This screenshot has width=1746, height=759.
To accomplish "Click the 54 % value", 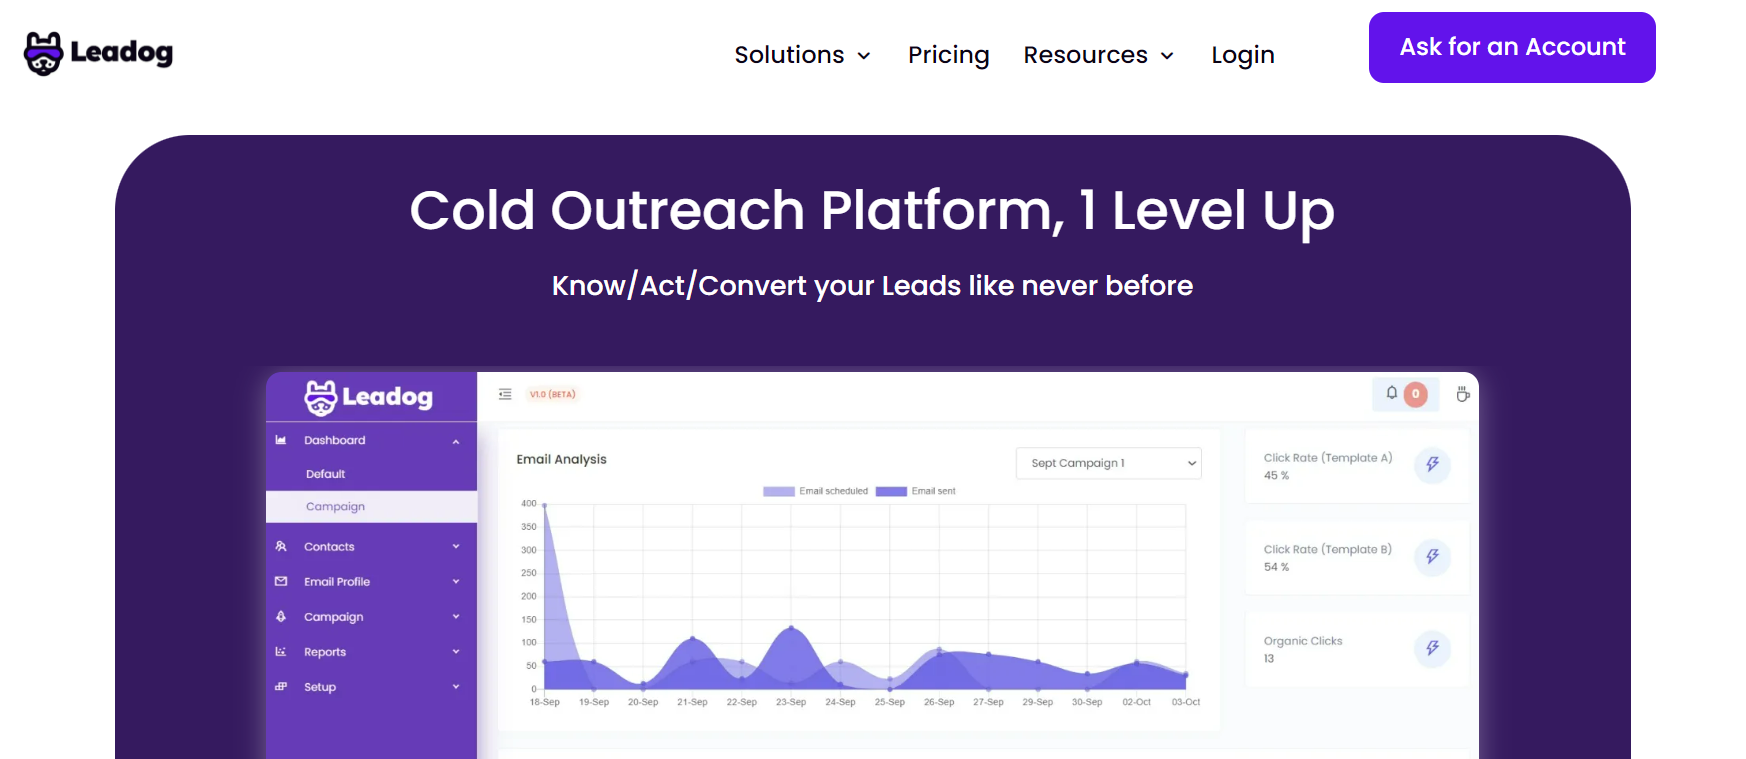I will pyautogui.click(x=1276, y=567).
